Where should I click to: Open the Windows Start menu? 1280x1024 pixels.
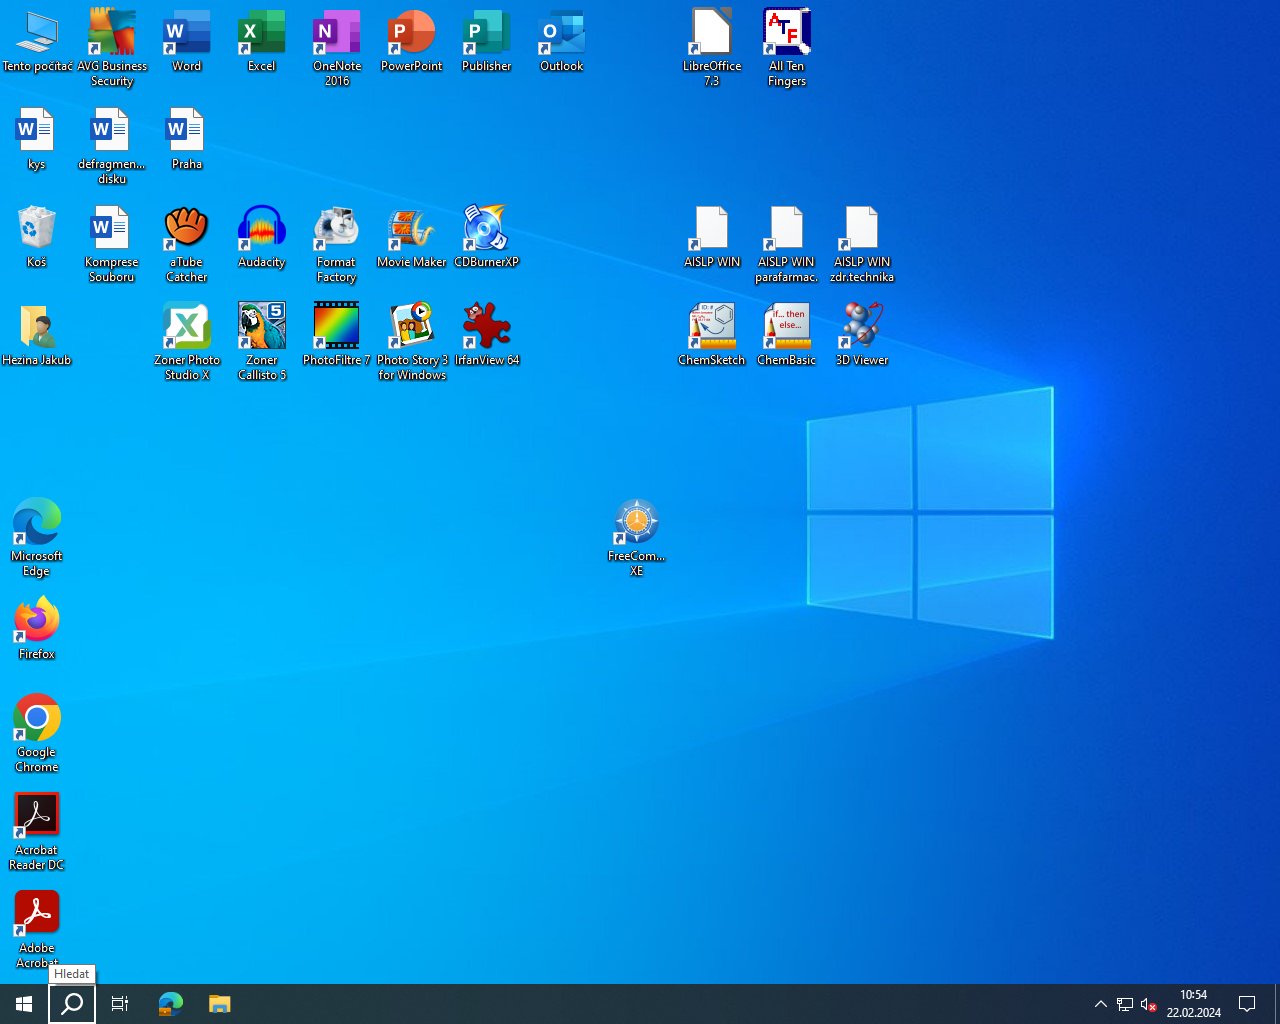[x=24, y=1004]
